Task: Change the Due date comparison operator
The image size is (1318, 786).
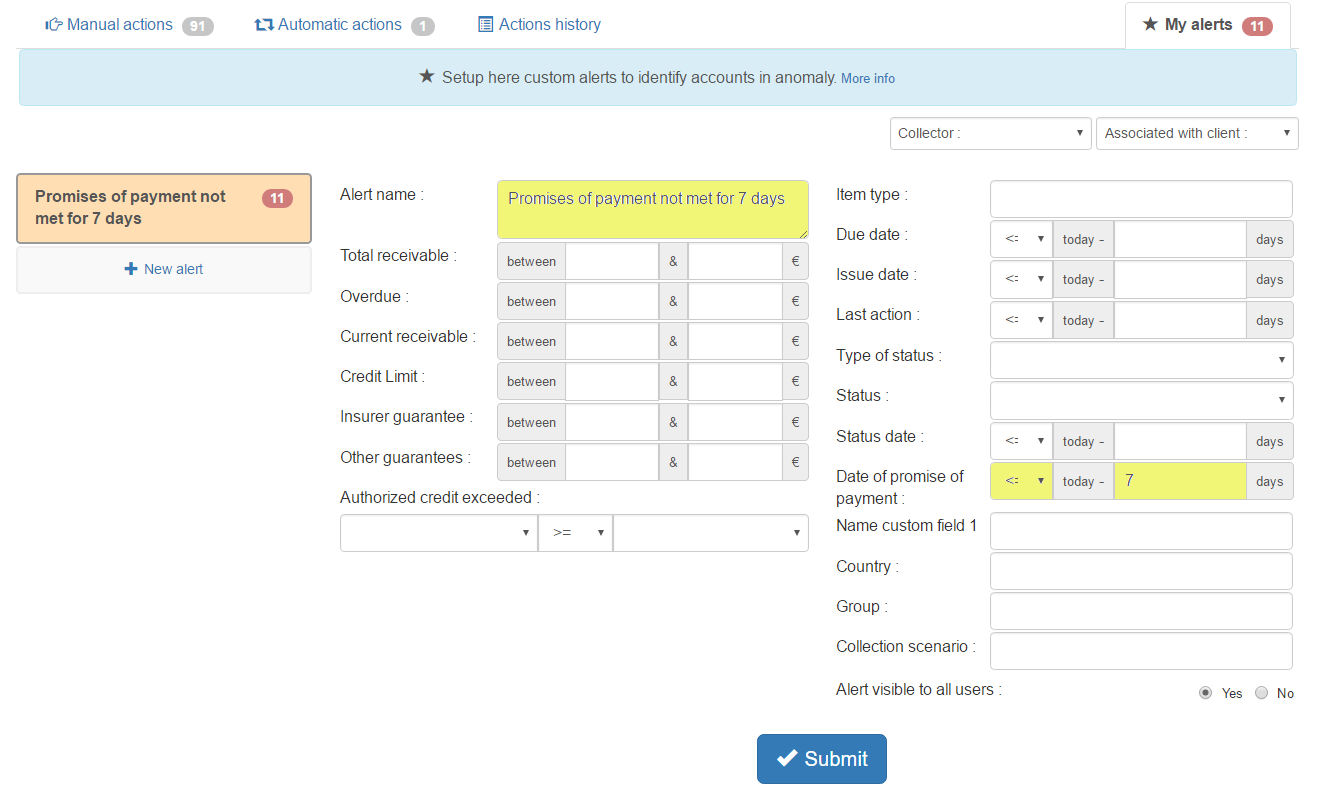Action: coord(1020,240)
